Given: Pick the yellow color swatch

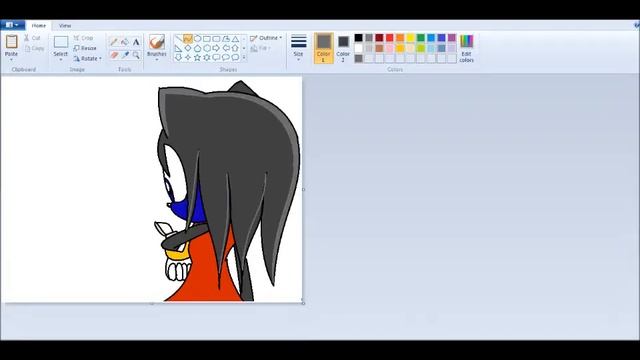Looking at the screenshot, I should pyautogui.click(x=410, y=38).
